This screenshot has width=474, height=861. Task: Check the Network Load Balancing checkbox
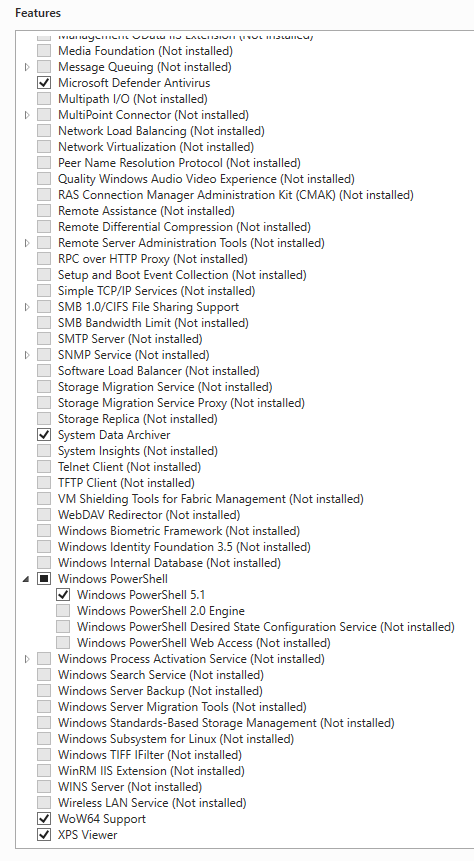[44, 131]
